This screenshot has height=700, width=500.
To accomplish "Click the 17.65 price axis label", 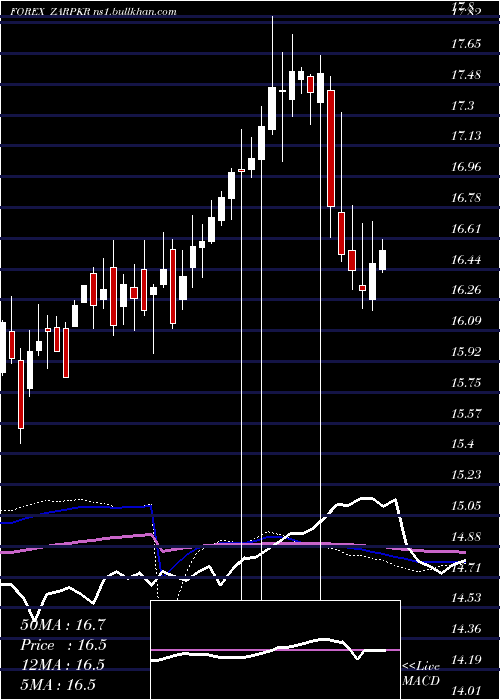I will click(x=466, y=44).
